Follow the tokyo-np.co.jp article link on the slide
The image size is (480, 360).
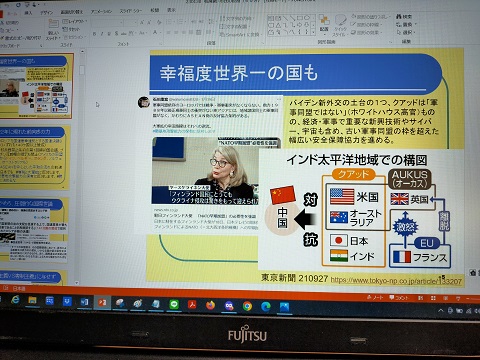(396, 281)
